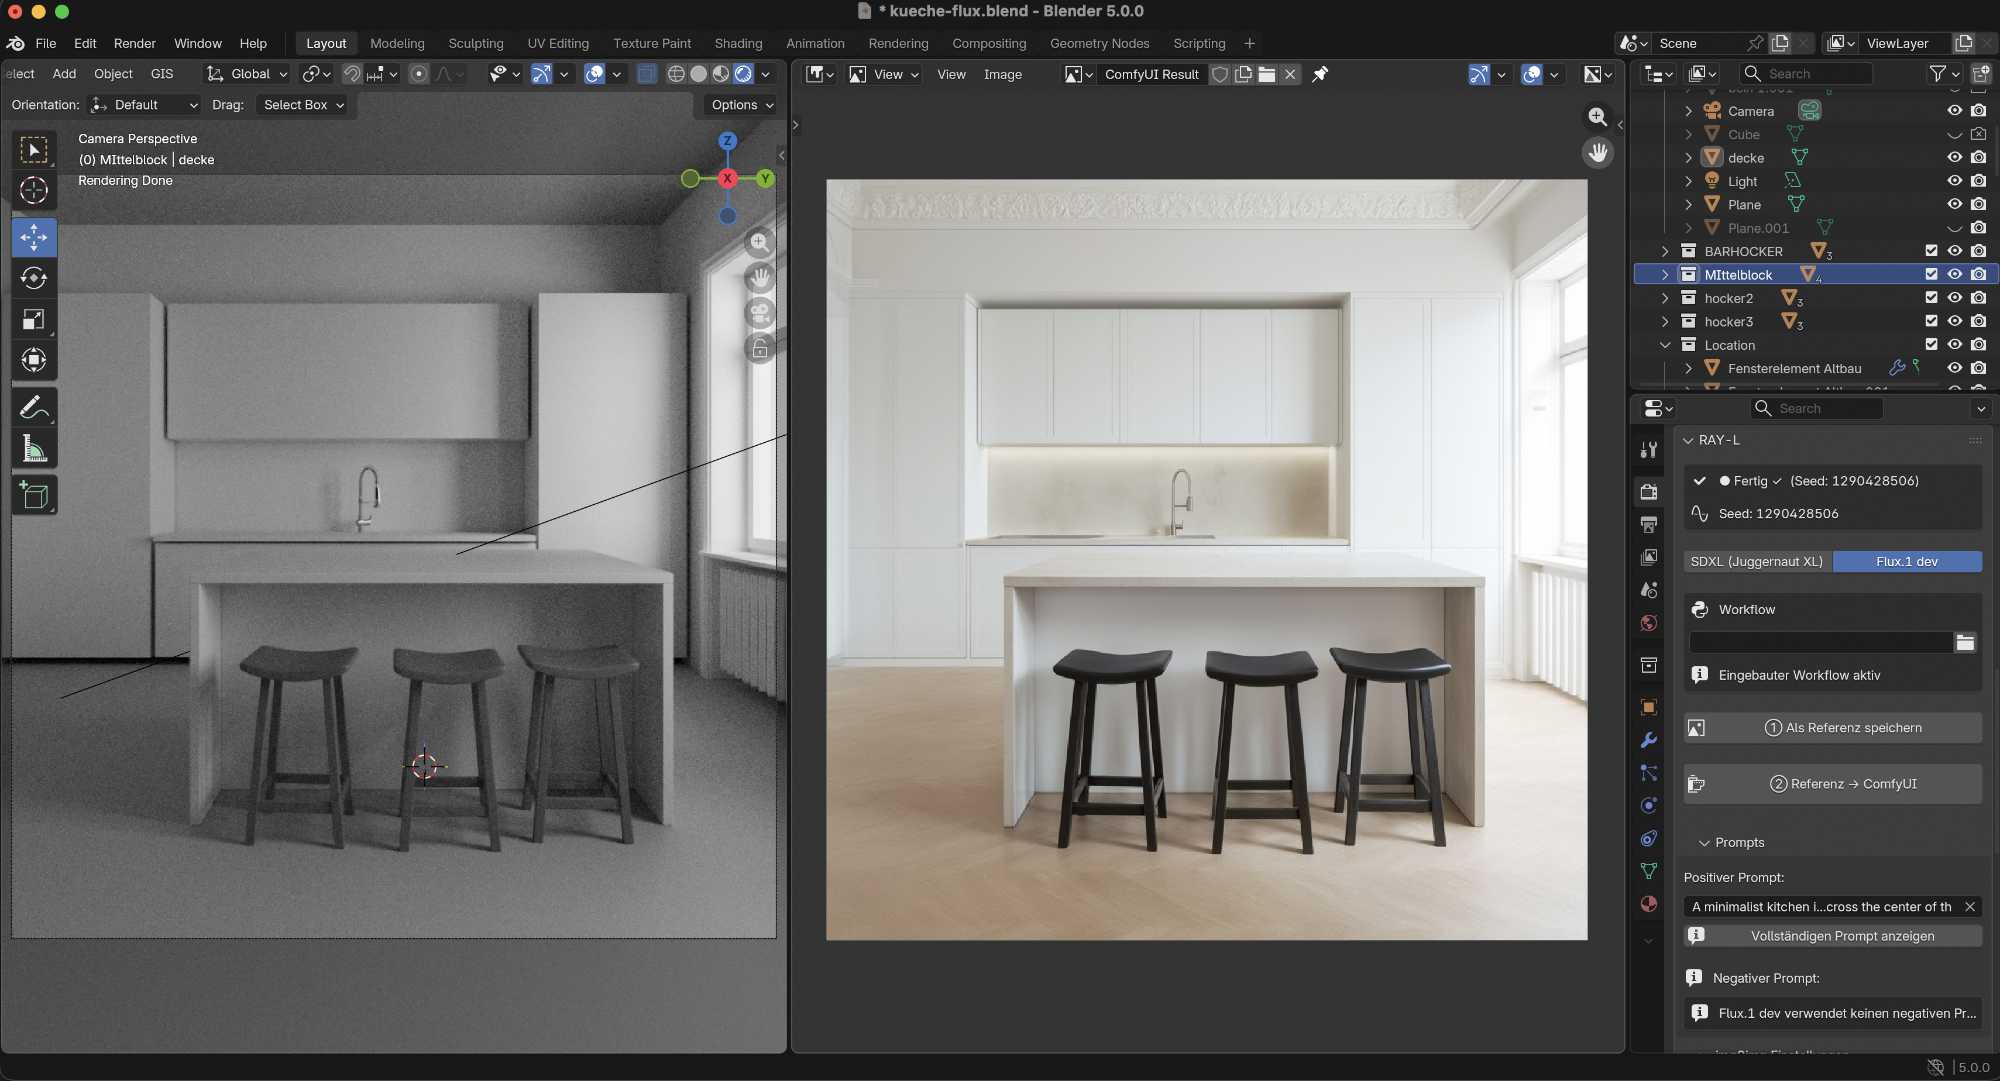Open the Modifiers properties tab
This screenshot has height=1081, width=2000.
[1649, 740]
